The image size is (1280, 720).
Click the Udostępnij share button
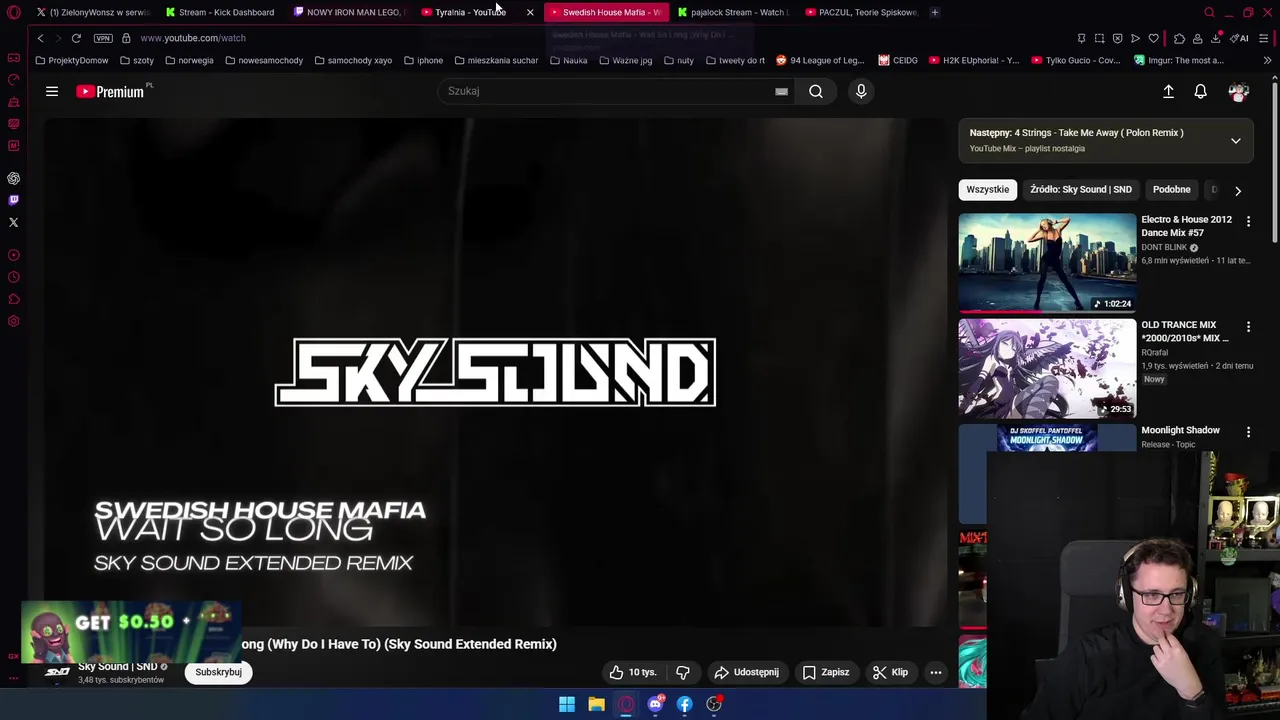coord(747,672)
